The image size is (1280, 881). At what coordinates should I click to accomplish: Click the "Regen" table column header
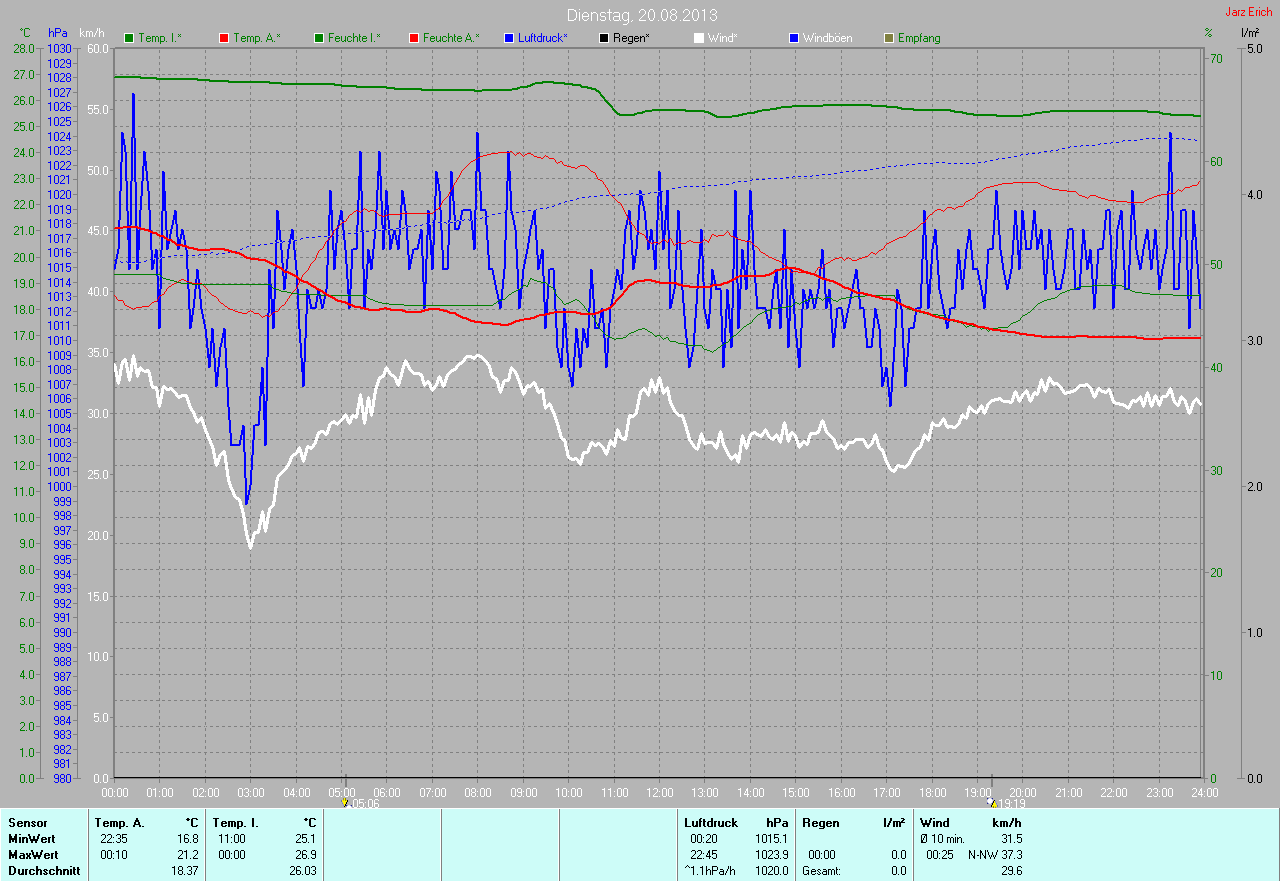click(x=822, y=823)
